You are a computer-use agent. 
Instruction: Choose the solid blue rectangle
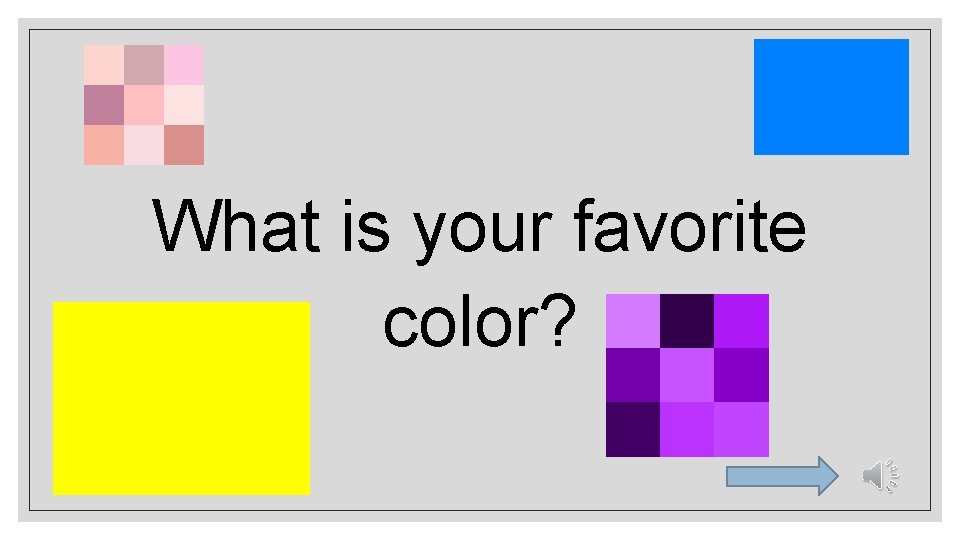831,97
